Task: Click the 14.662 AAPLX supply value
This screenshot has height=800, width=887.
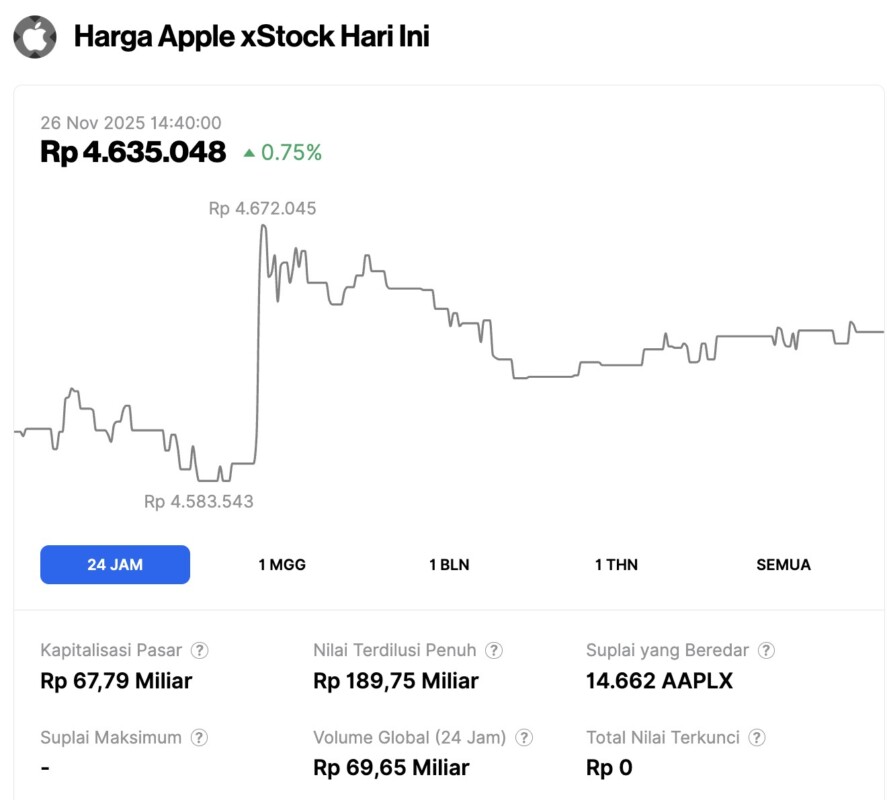Action: (659, 681)
